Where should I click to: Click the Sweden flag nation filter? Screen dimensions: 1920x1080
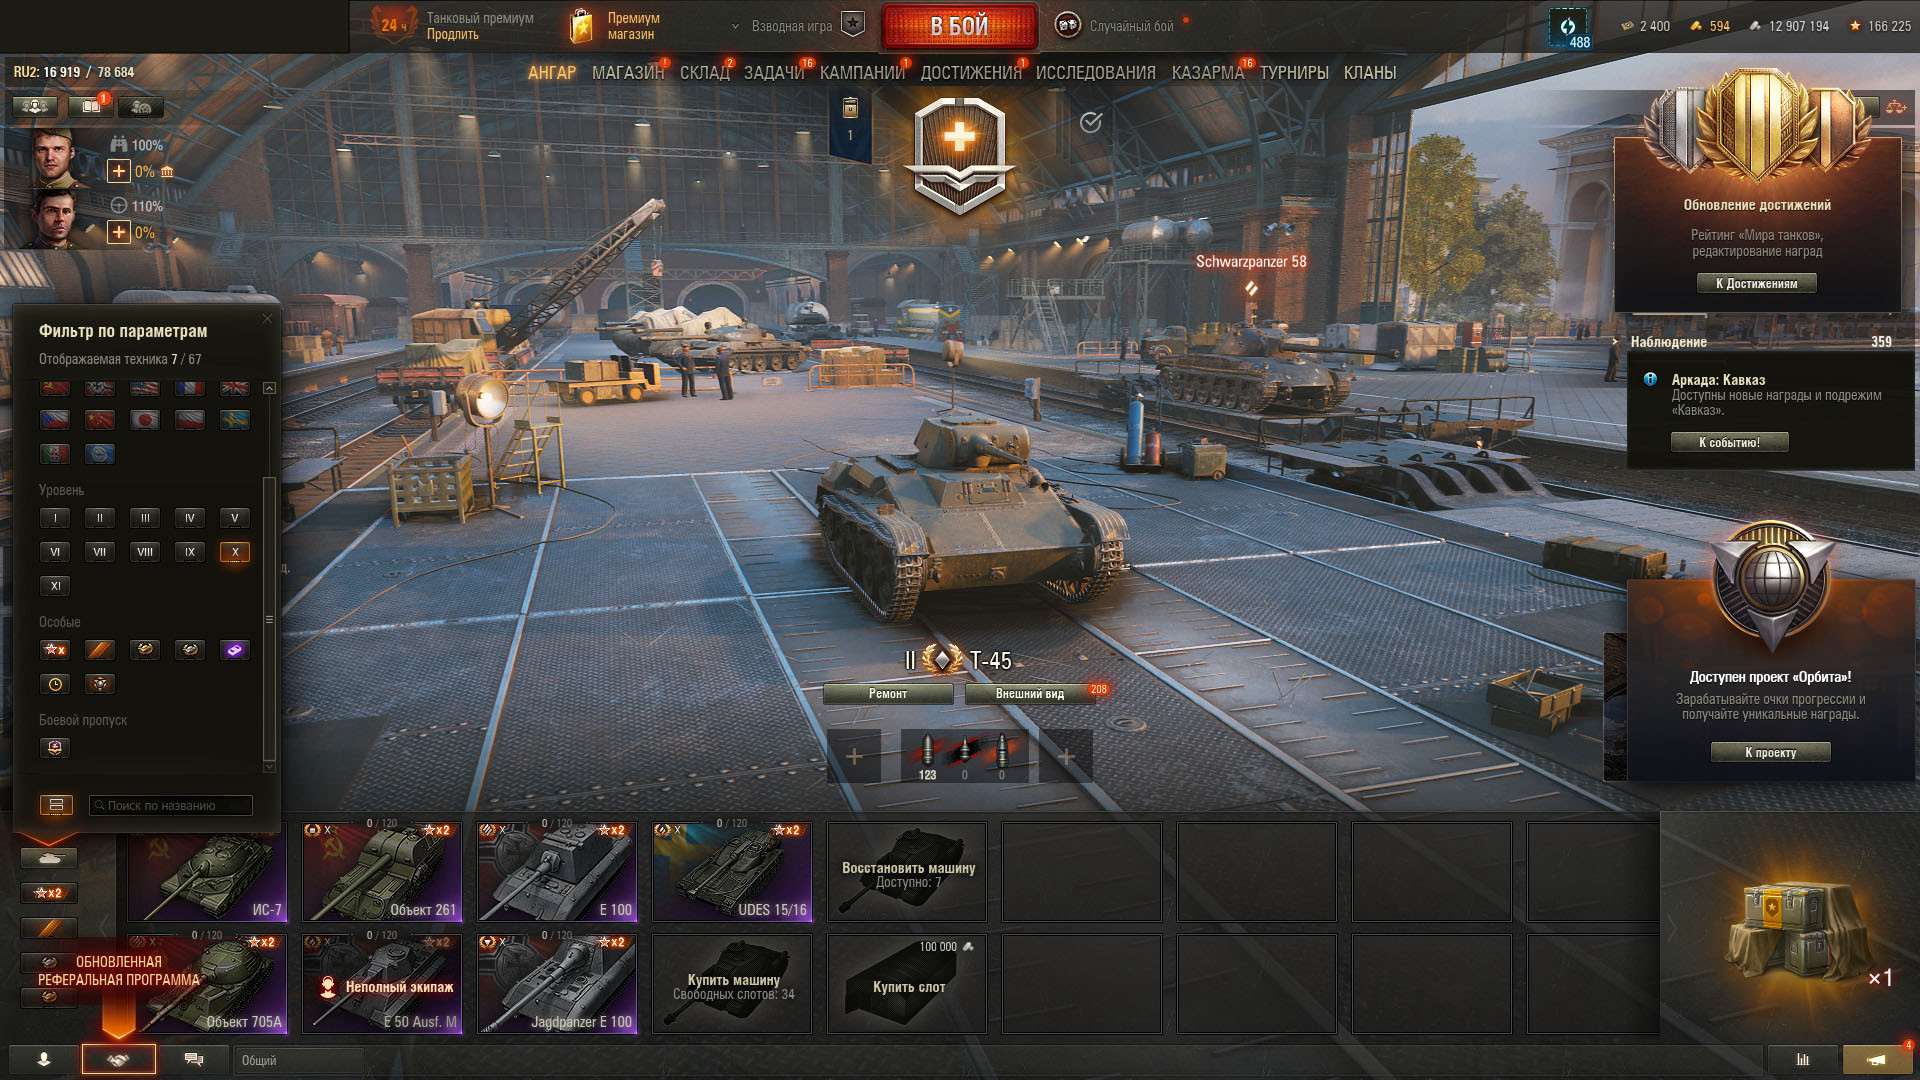coord(235,420)
